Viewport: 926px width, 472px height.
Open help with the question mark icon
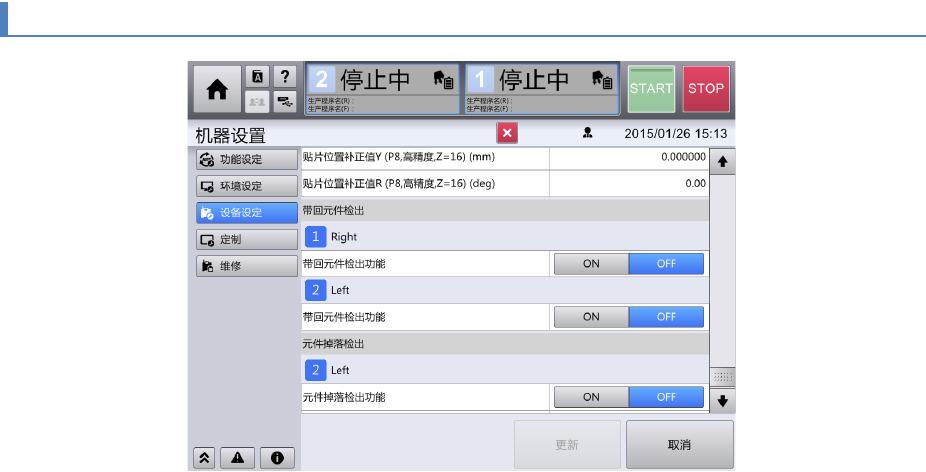(285, 76)
